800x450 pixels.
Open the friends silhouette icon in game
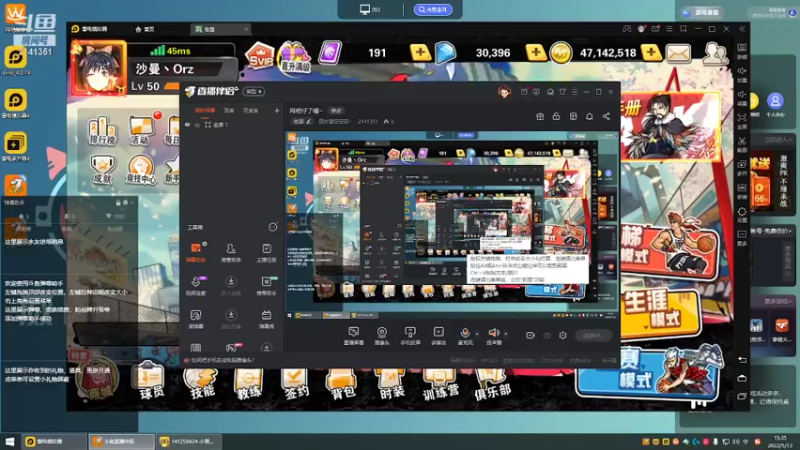click(x=714, y=53)
